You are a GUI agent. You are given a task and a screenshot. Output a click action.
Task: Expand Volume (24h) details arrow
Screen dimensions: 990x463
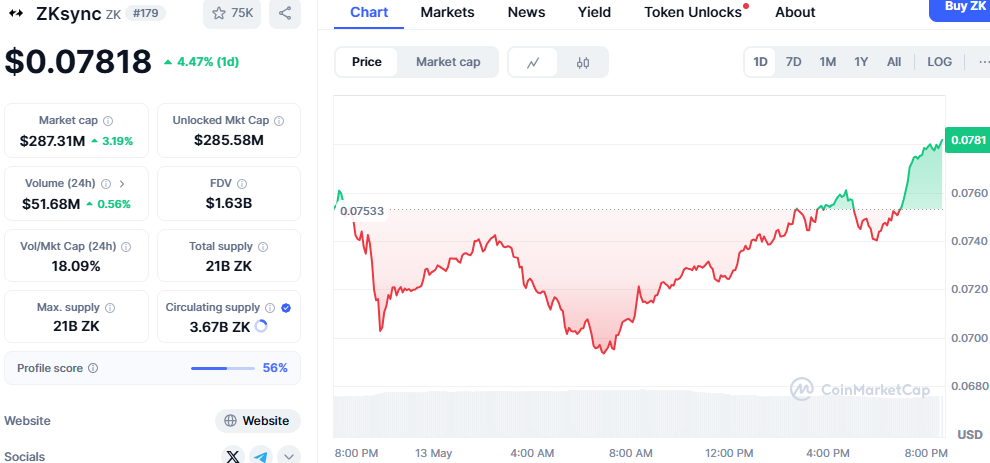coord(122,183)
